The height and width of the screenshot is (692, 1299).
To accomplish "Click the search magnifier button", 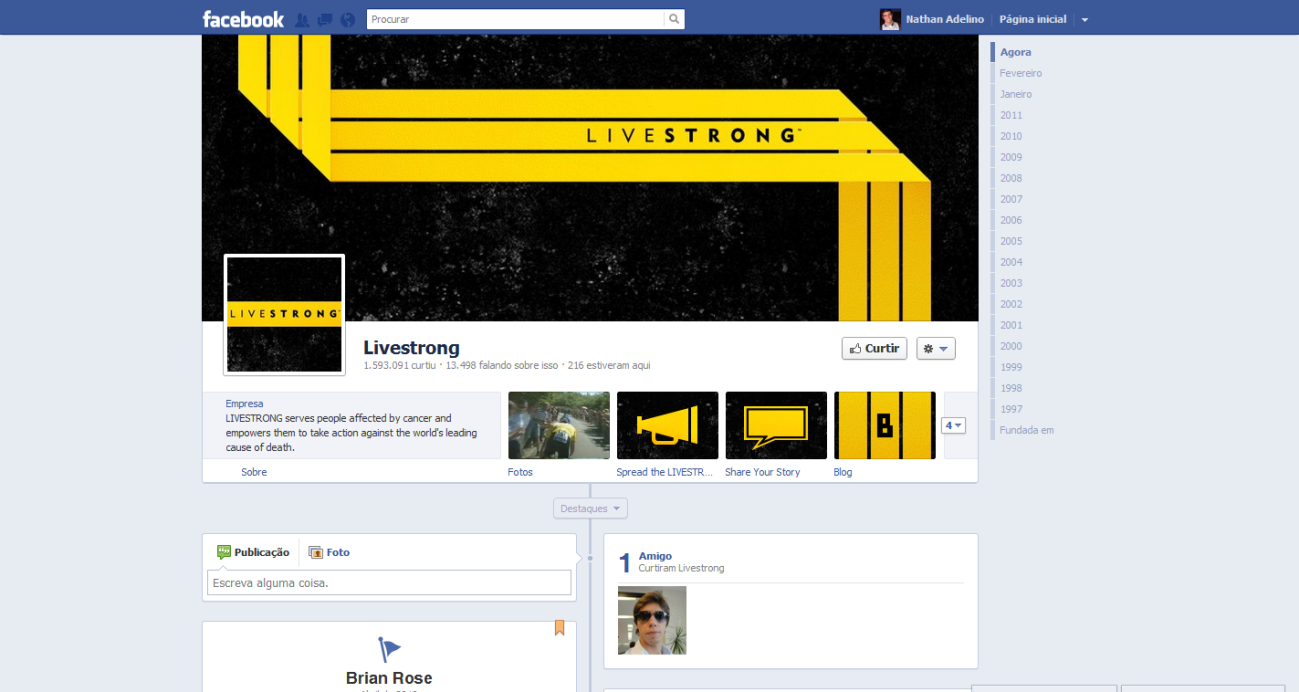I will tap(674, 19).
